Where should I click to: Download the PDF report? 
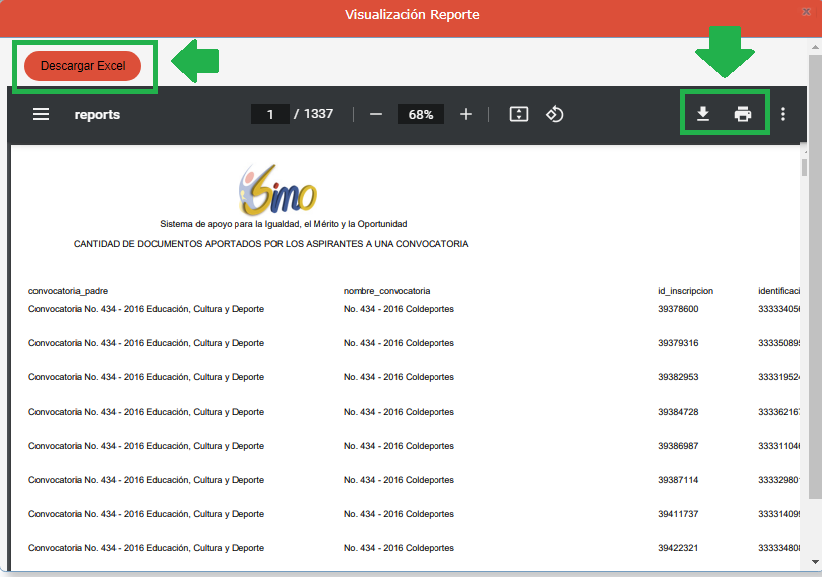click(703, 114)
